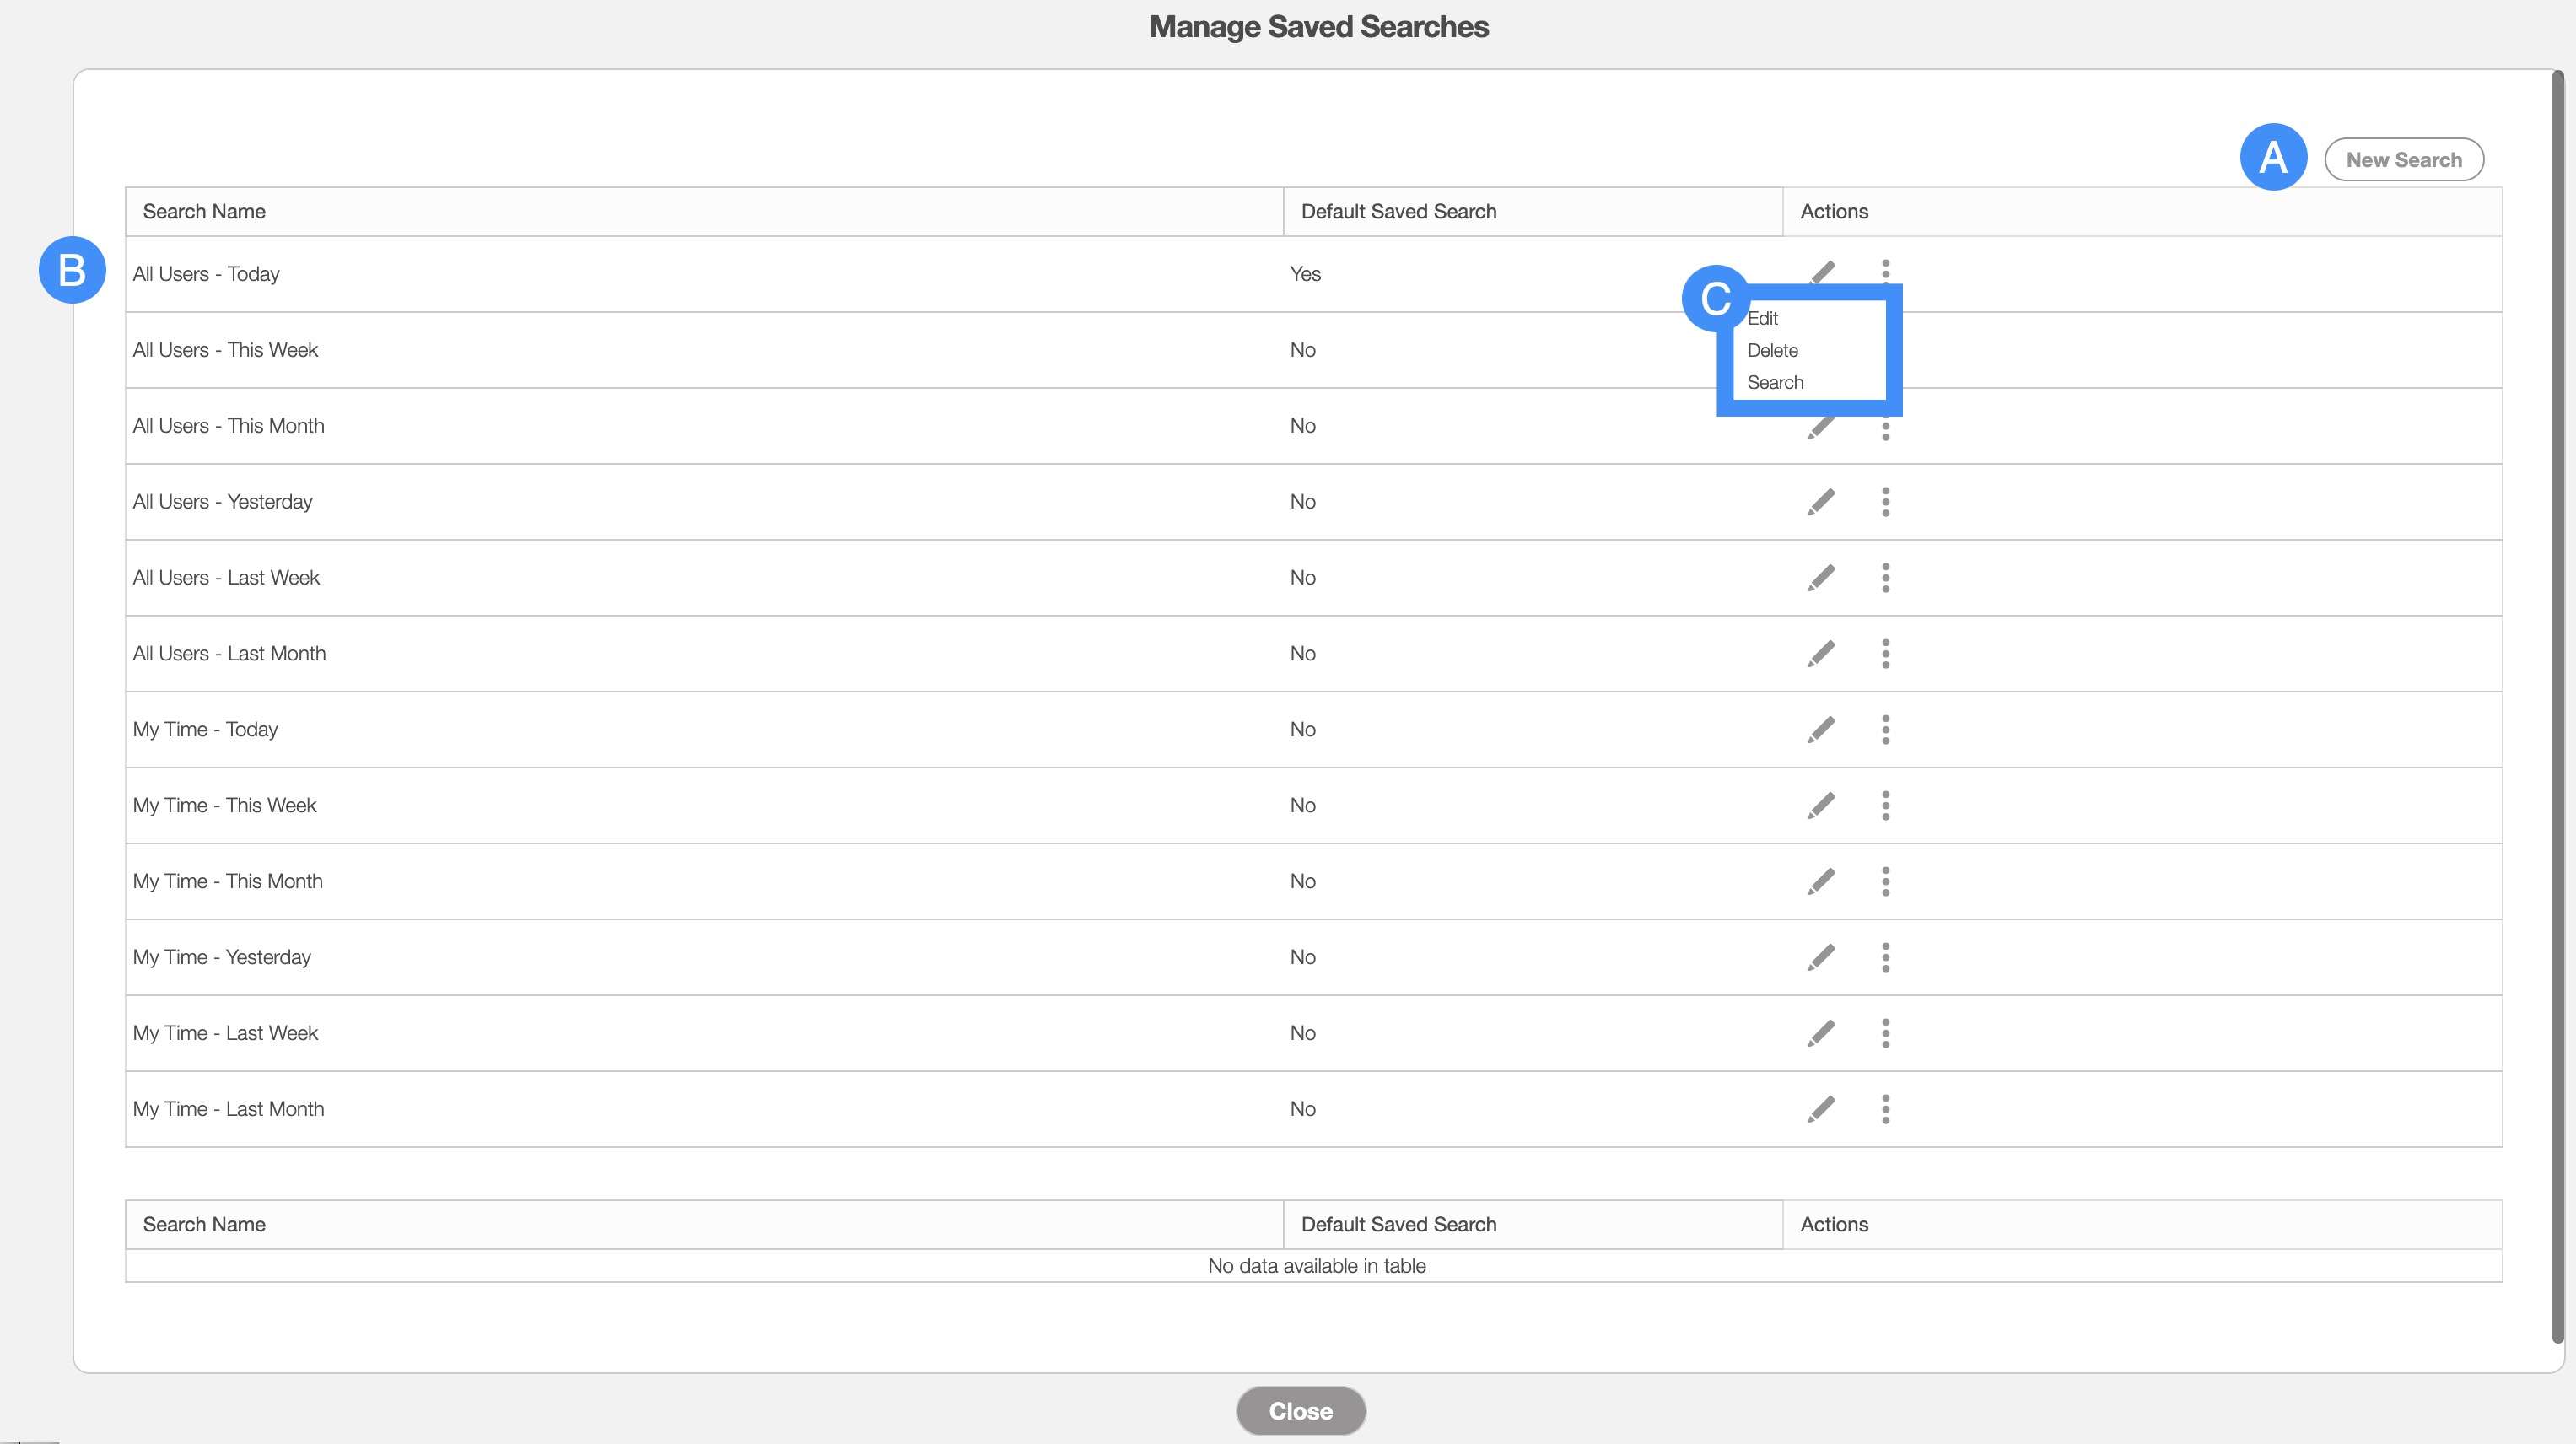Click the dialog's vertical scrollbar

pos(2557,700)
